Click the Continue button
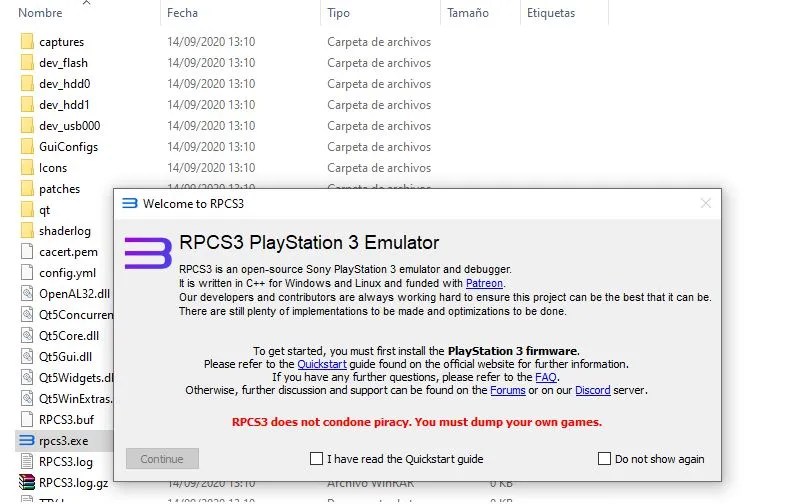The image size is (787, 504). [162, 459]
